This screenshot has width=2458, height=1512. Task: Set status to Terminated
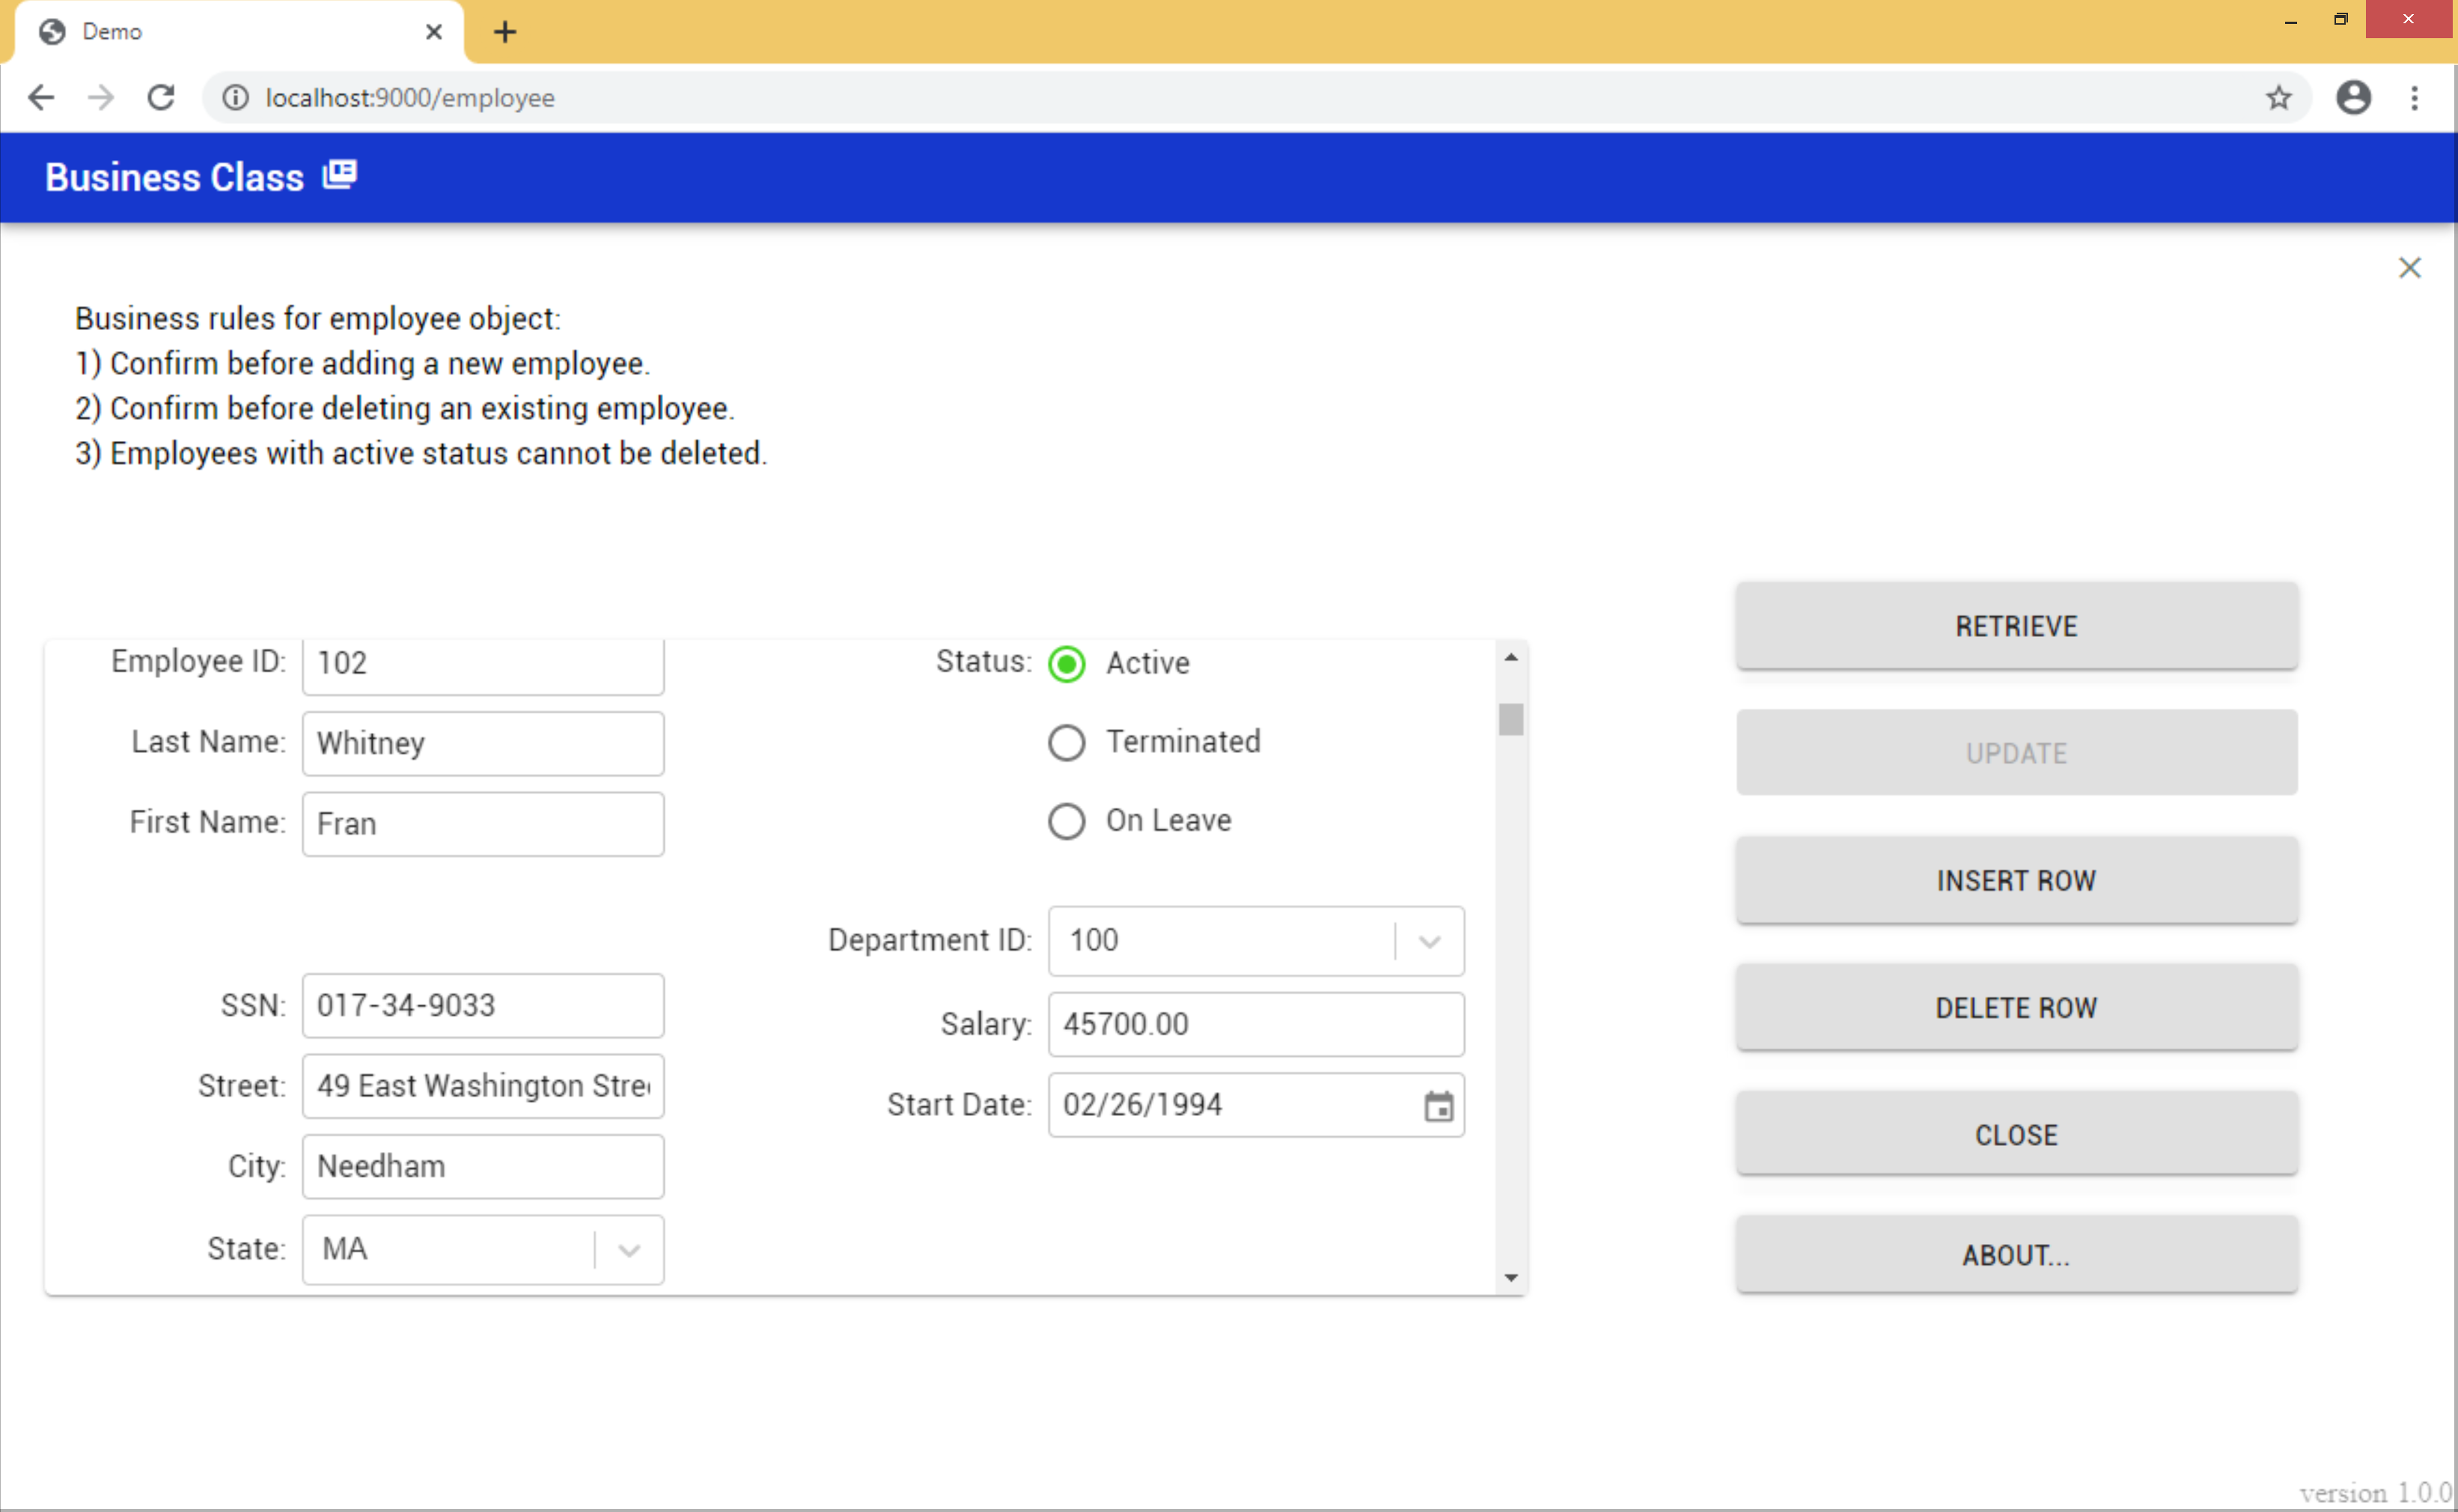(x=1066, y=743)
